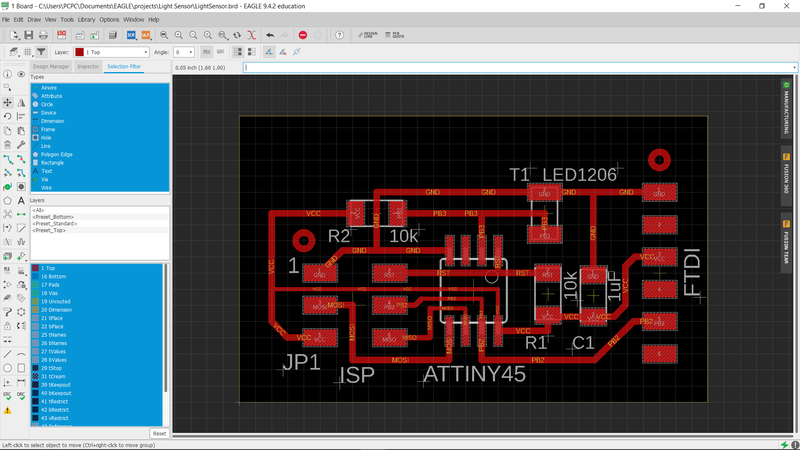Click the Undo arrow icon

click(270, 35)
